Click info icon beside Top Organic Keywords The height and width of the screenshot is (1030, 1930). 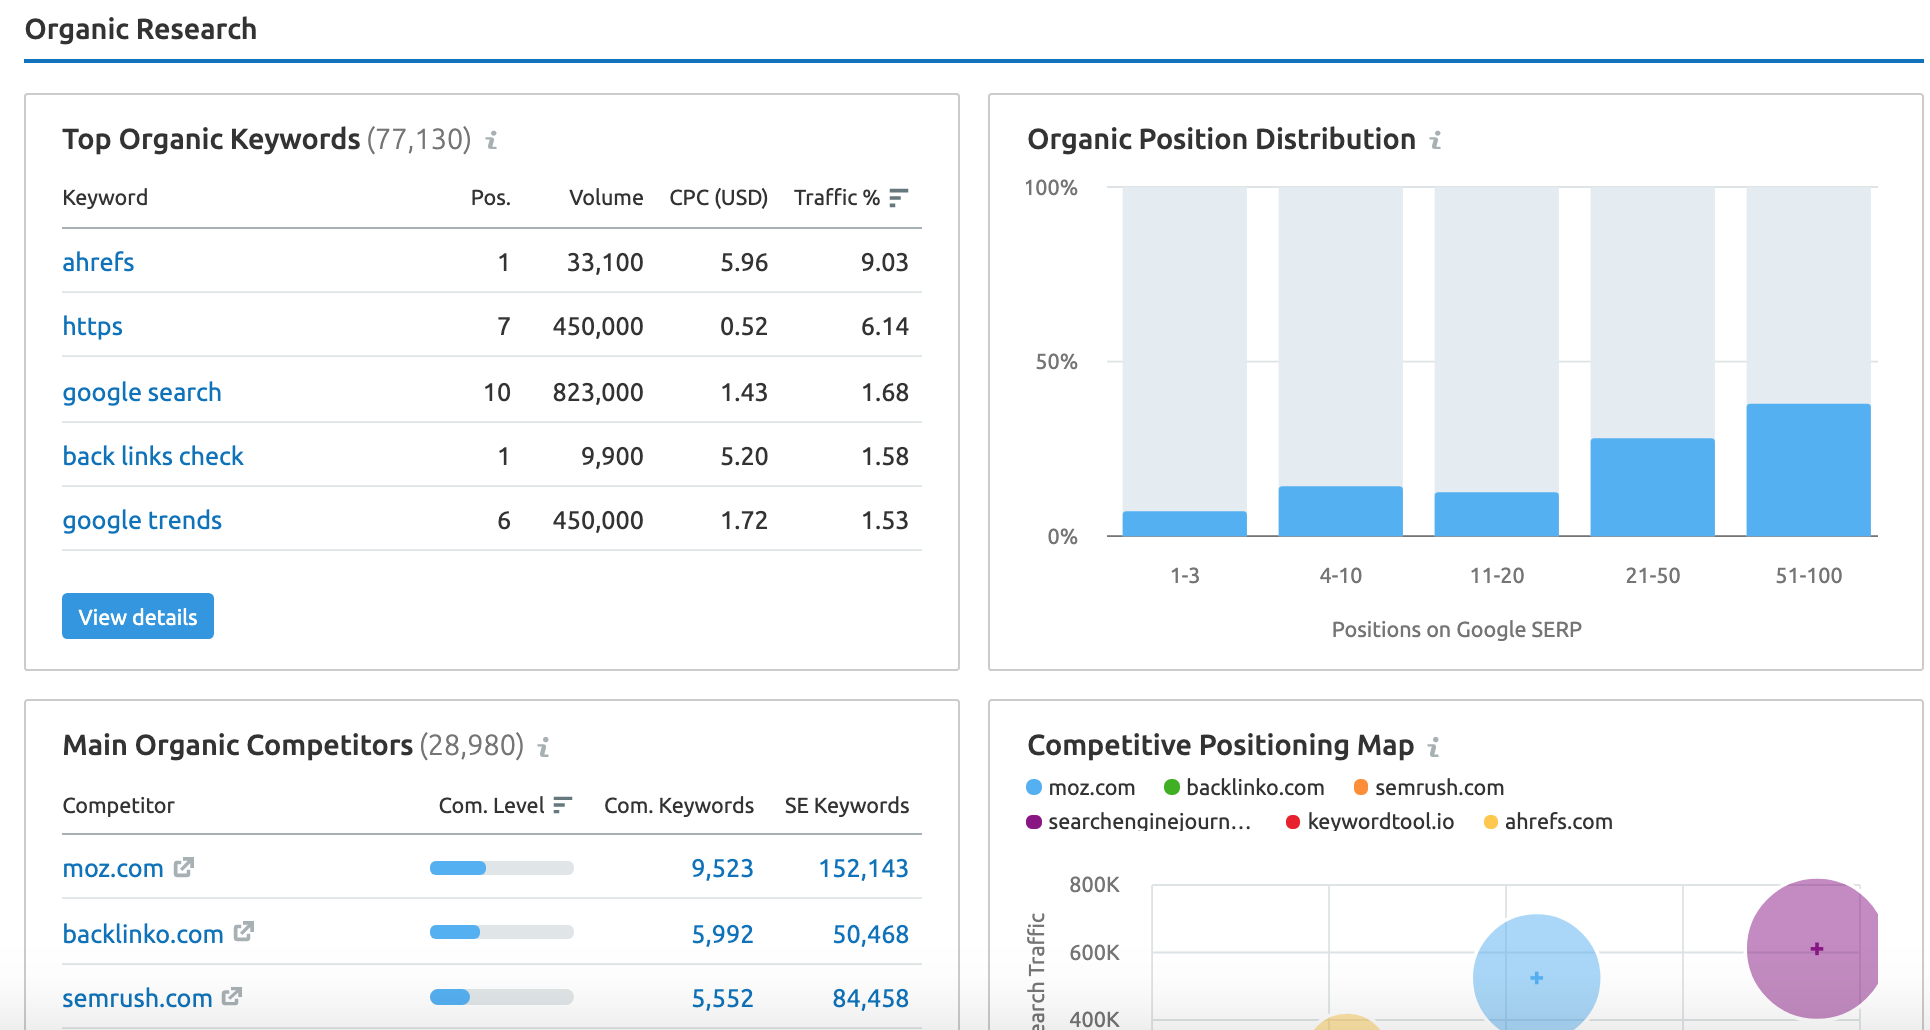point(491,140)
